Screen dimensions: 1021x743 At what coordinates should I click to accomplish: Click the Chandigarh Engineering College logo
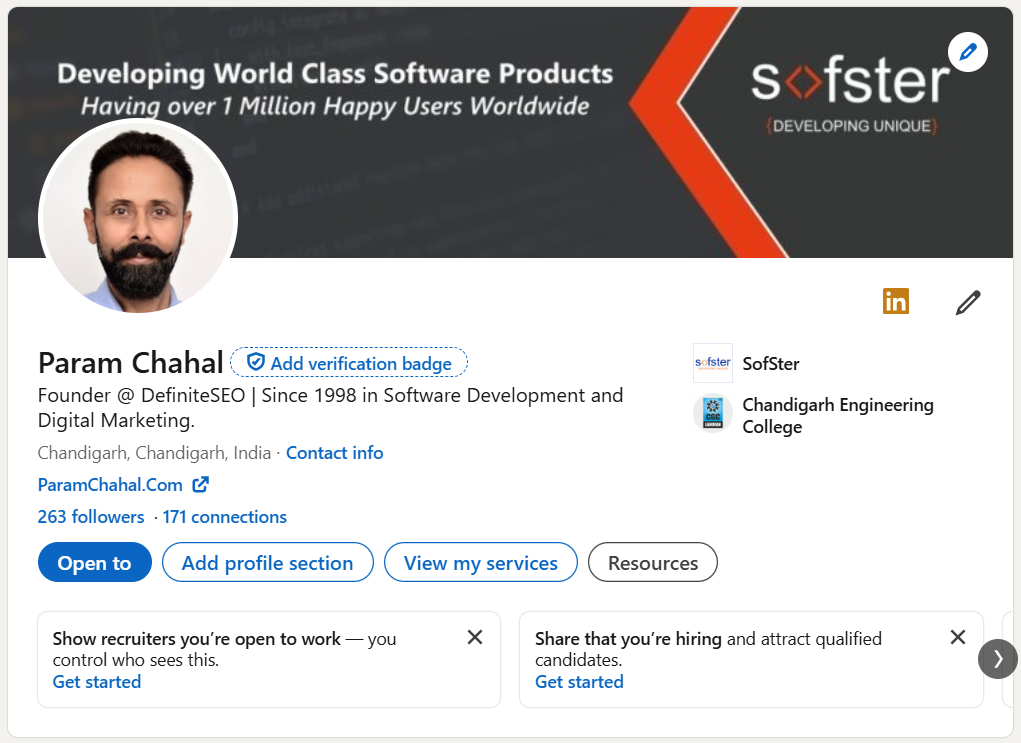pos(712,413)
